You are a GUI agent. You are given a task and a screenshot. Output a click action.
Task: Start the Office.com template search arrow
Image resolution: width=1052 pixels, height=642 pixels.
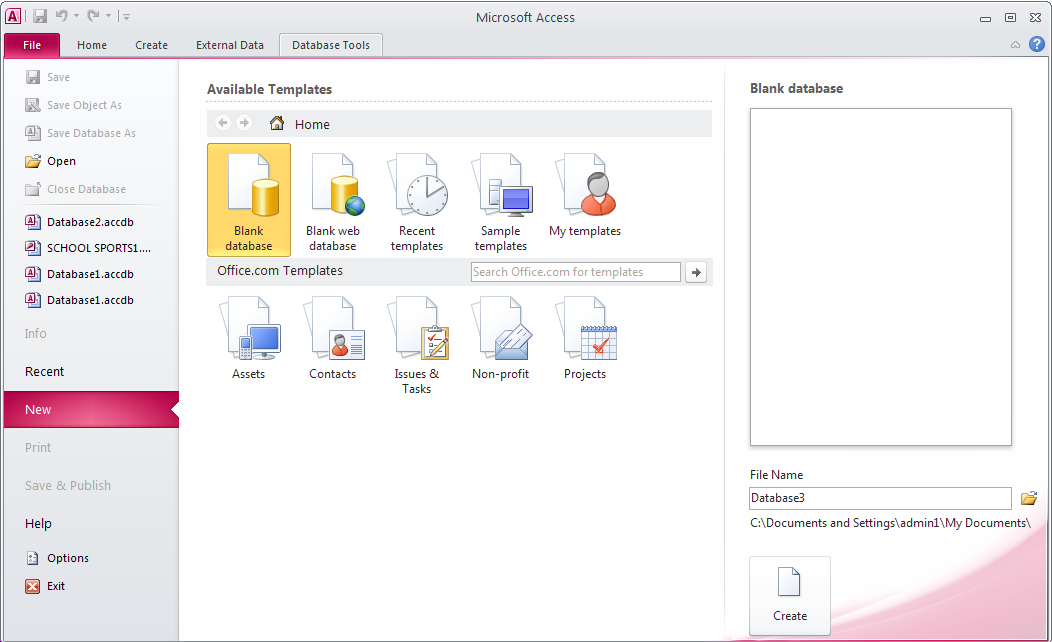(x=696, y=272)
